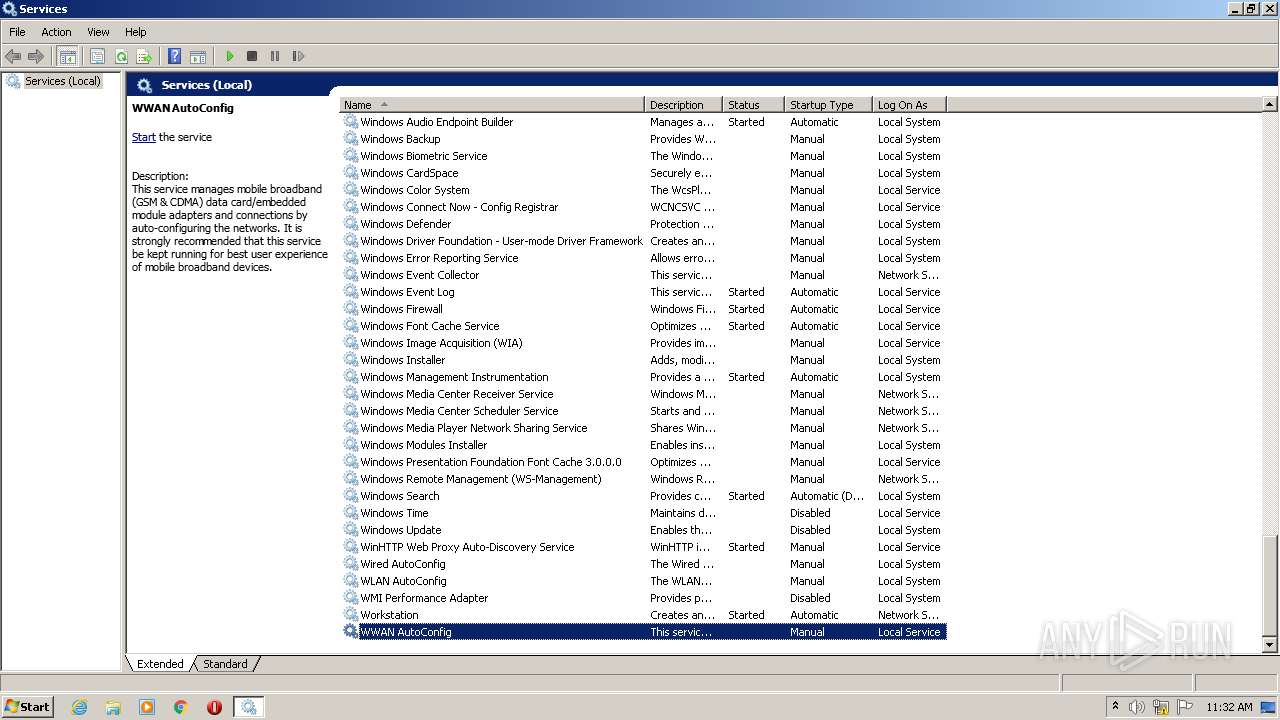Sort by the Status column header
This screenshot has width=1280, height=720.
pos(753,105)
